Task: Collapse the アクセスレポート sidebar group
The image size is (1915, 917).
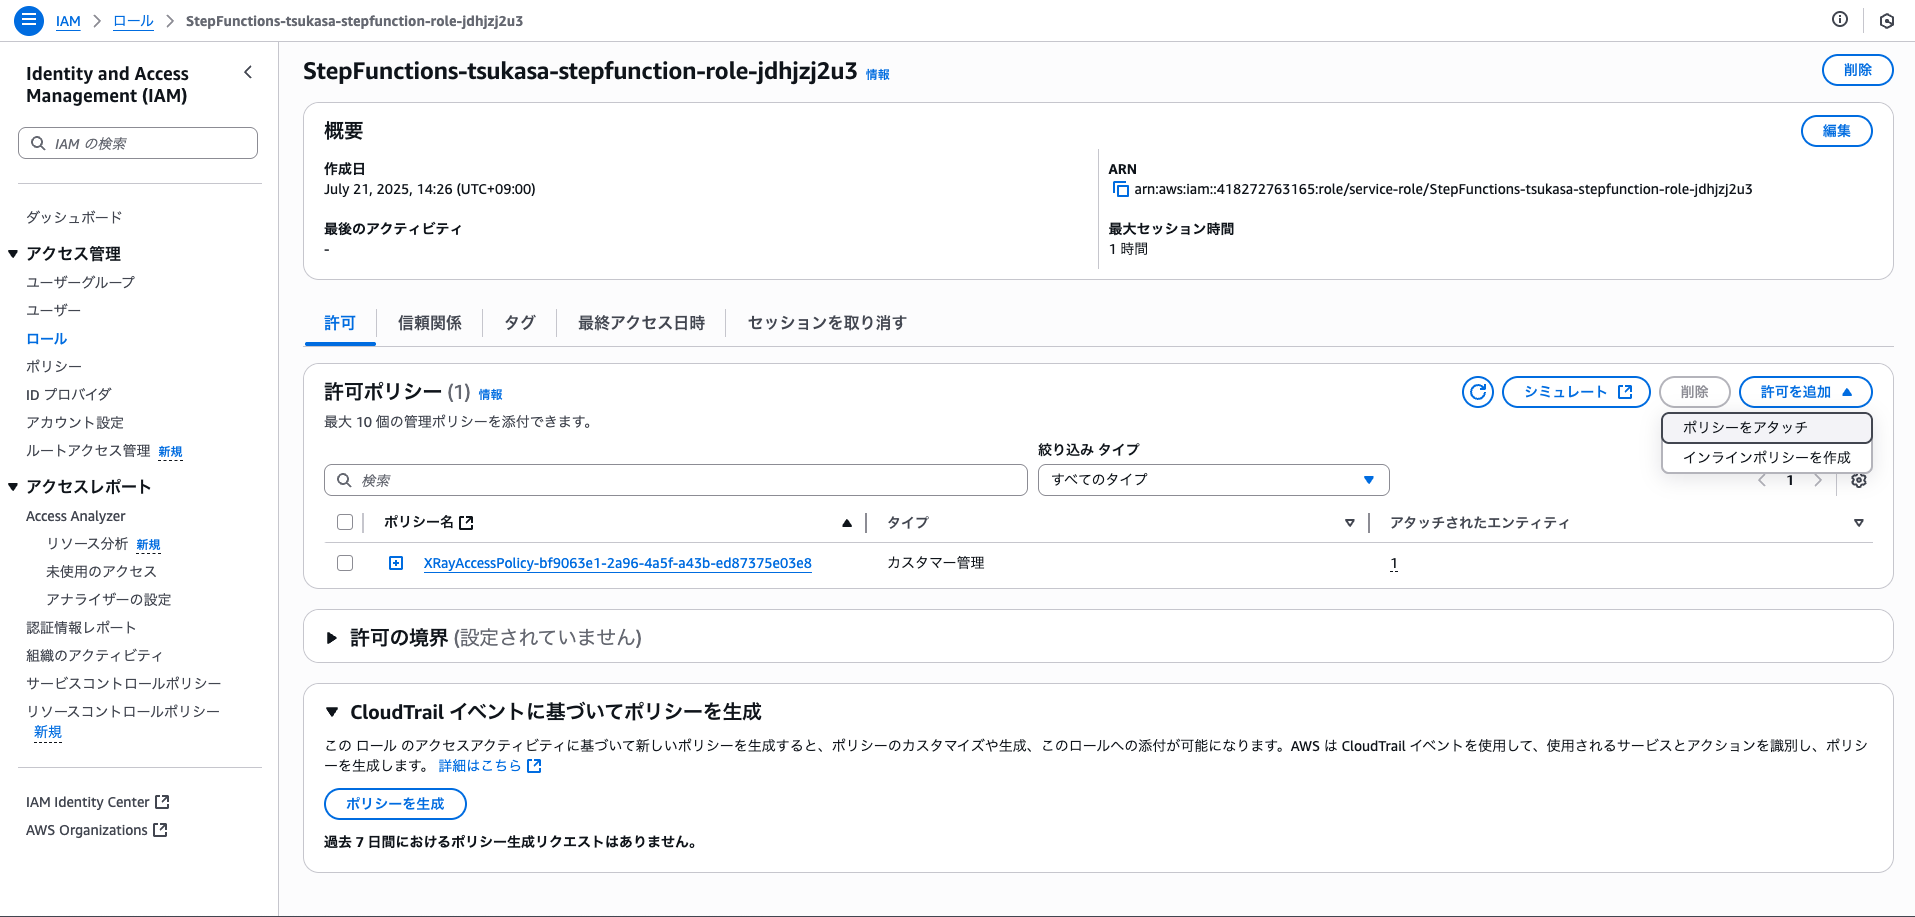Action: [x=13, y=487]
